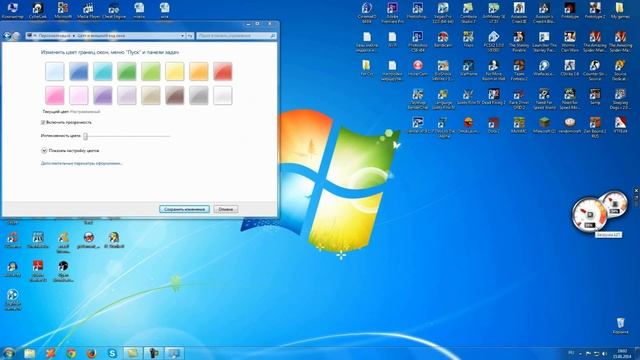This screenshot has width=640, height=360.
Task: Pick the dark green color swatch
Action: 127,71
